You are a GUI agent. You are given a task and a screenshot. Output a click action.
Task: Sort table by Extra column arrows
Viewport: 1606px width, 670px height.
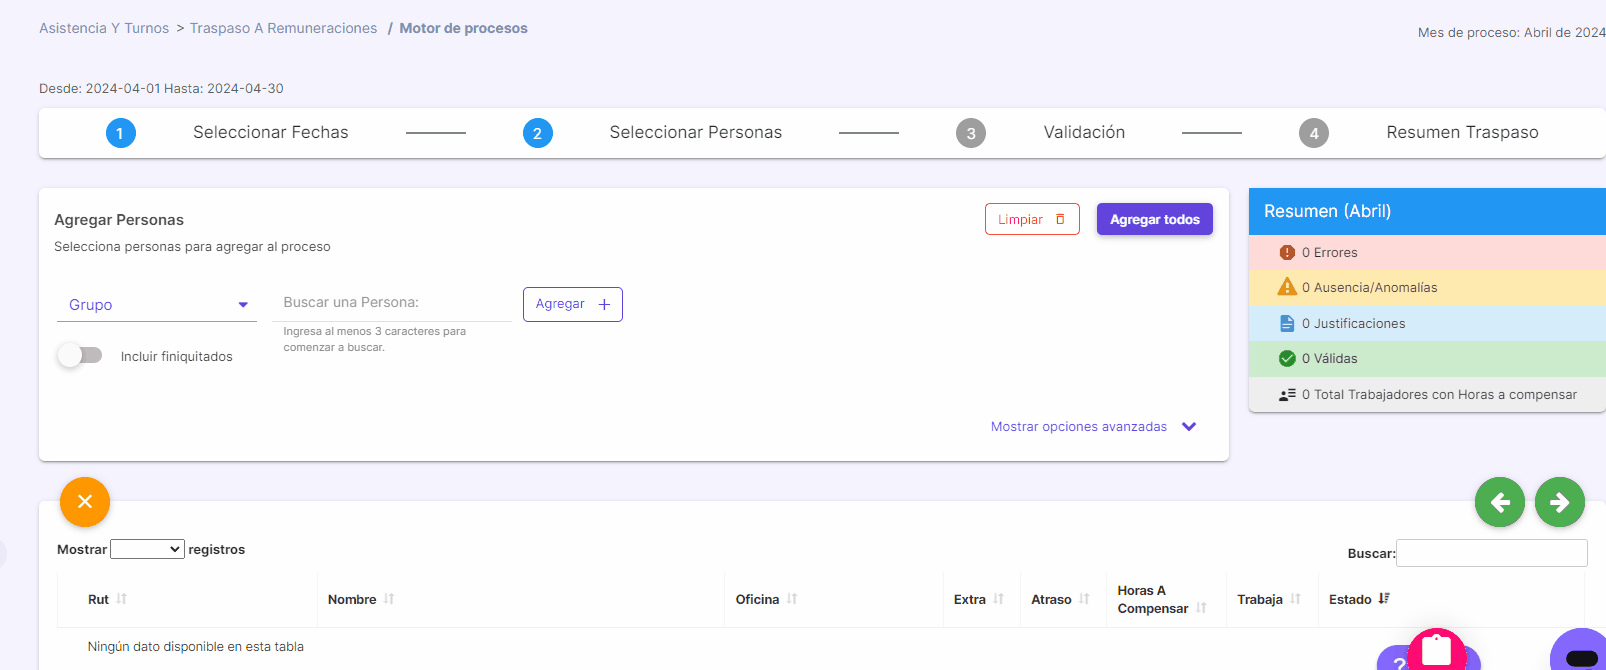click(998, 599)
